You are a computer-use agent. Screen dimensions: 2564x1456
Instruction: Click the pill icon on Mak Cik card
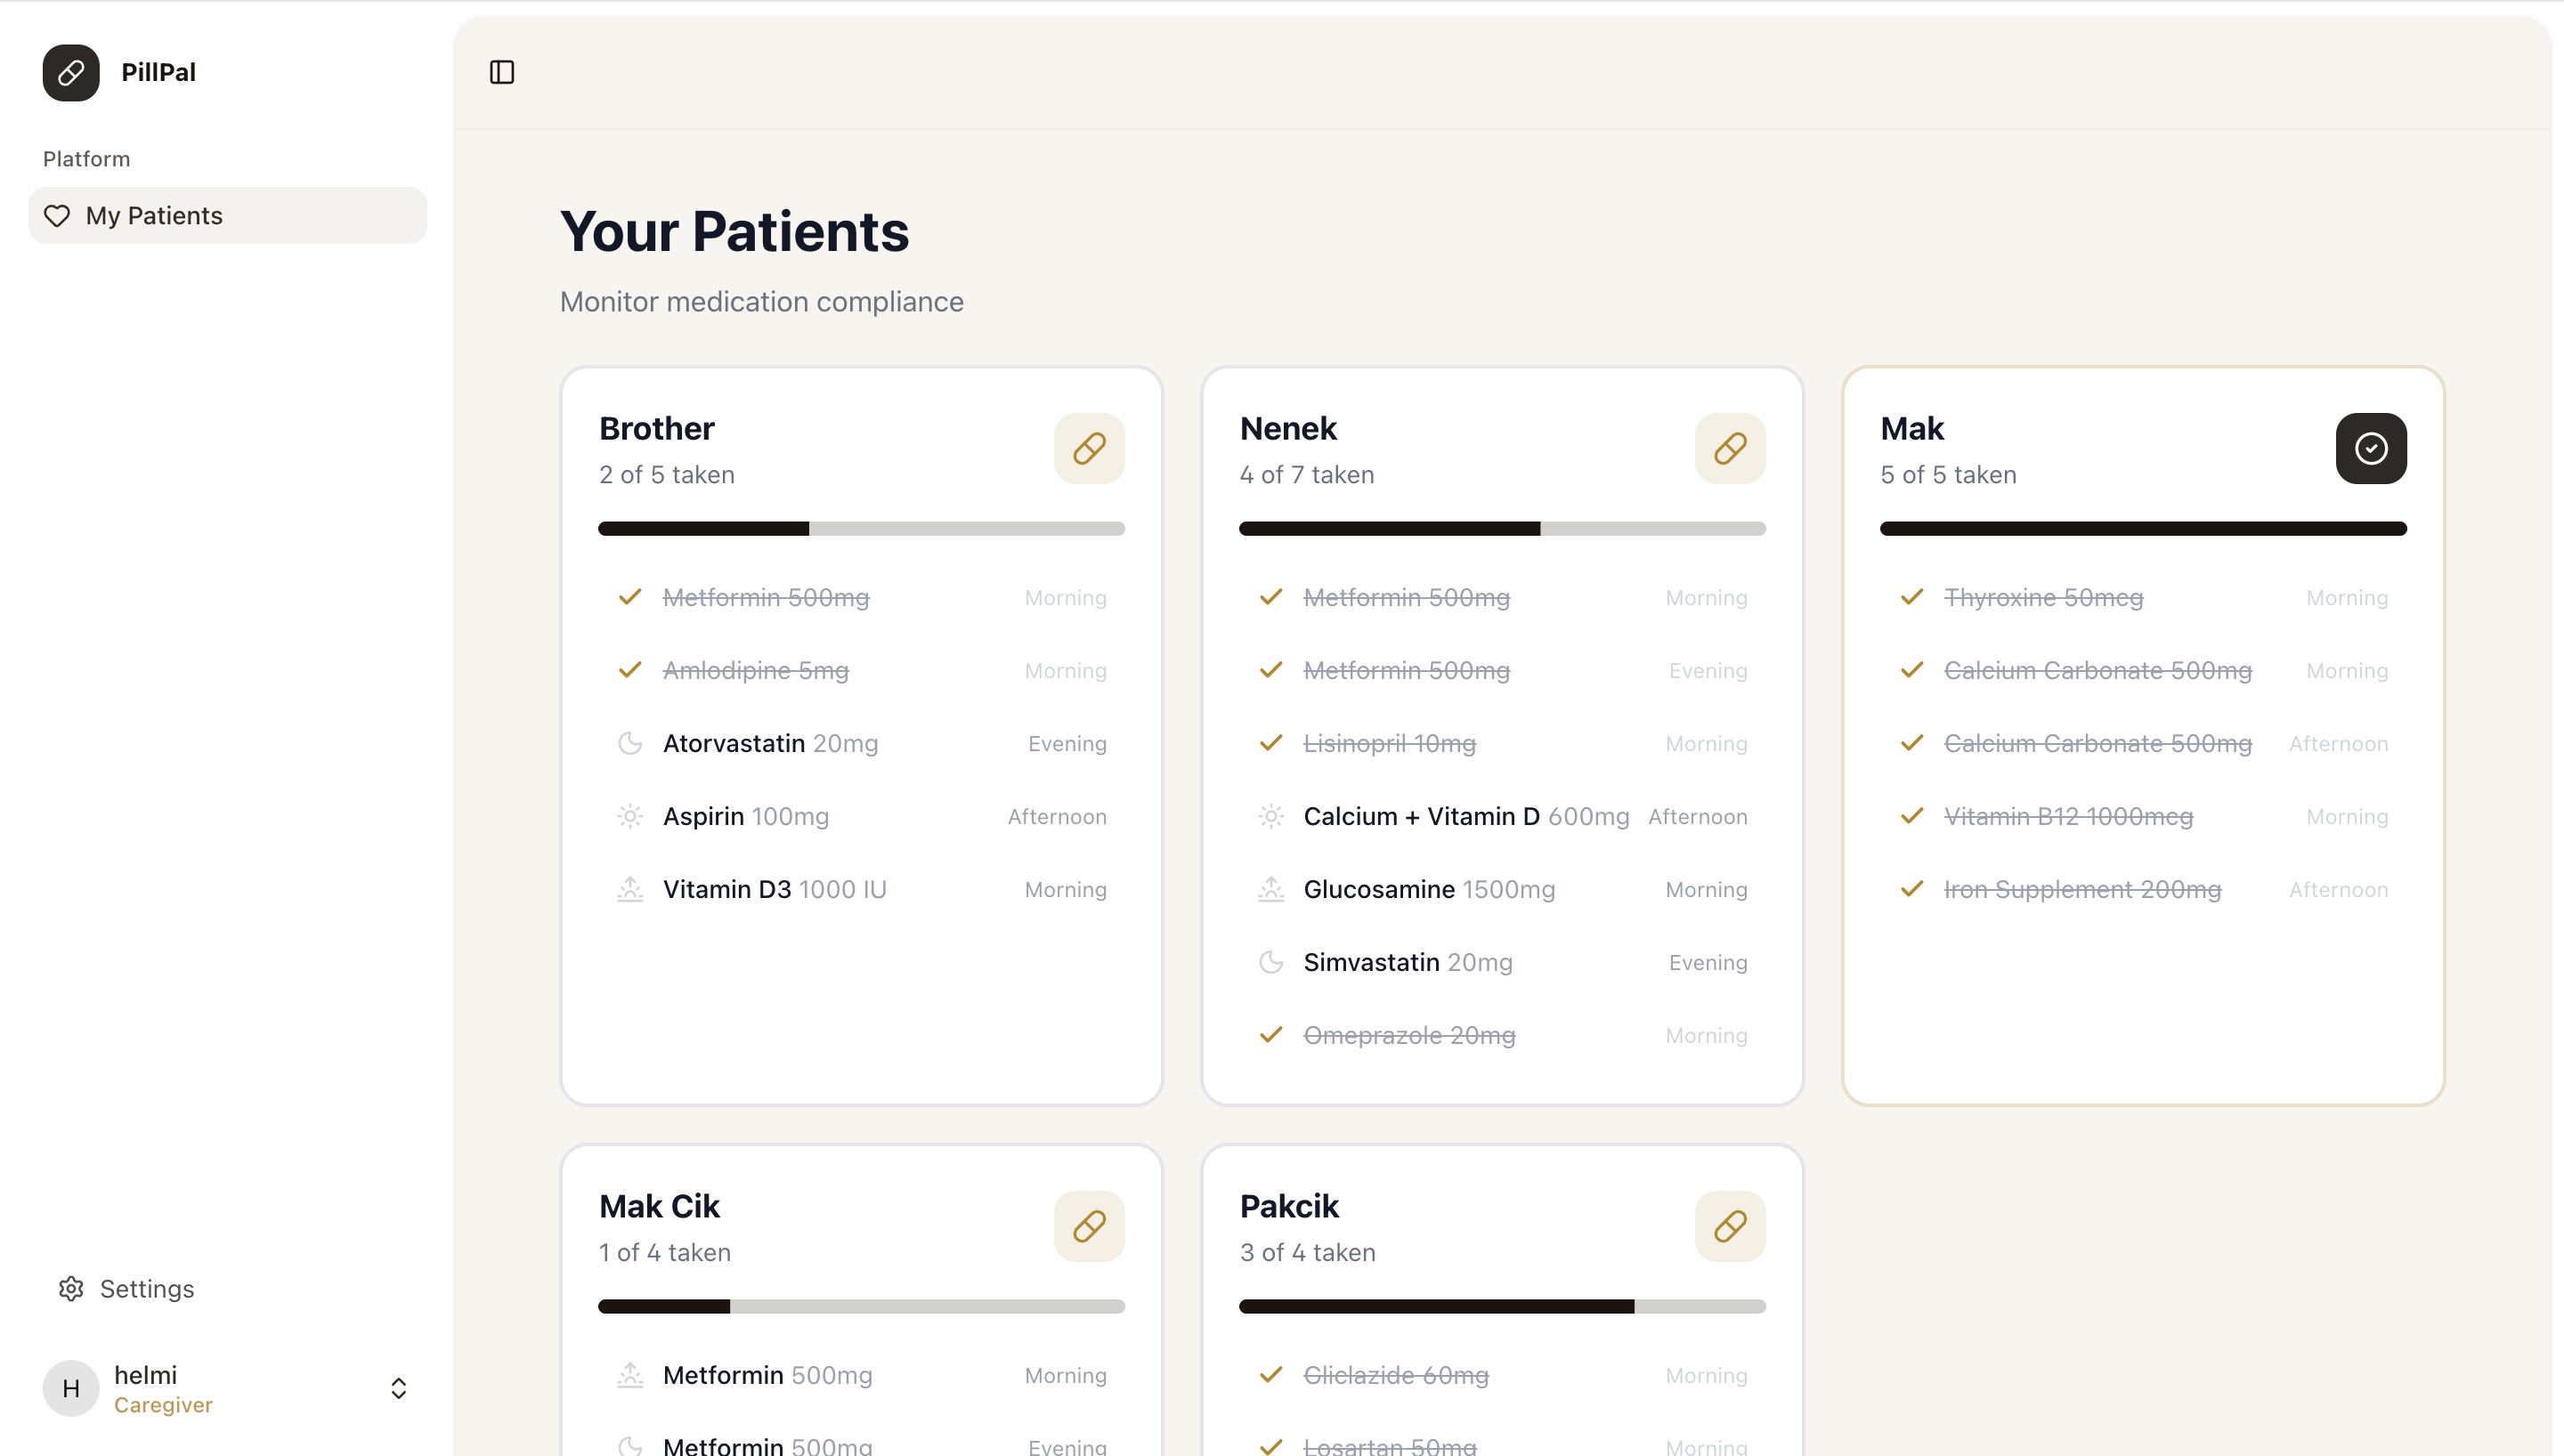tap(1089, 1226)
